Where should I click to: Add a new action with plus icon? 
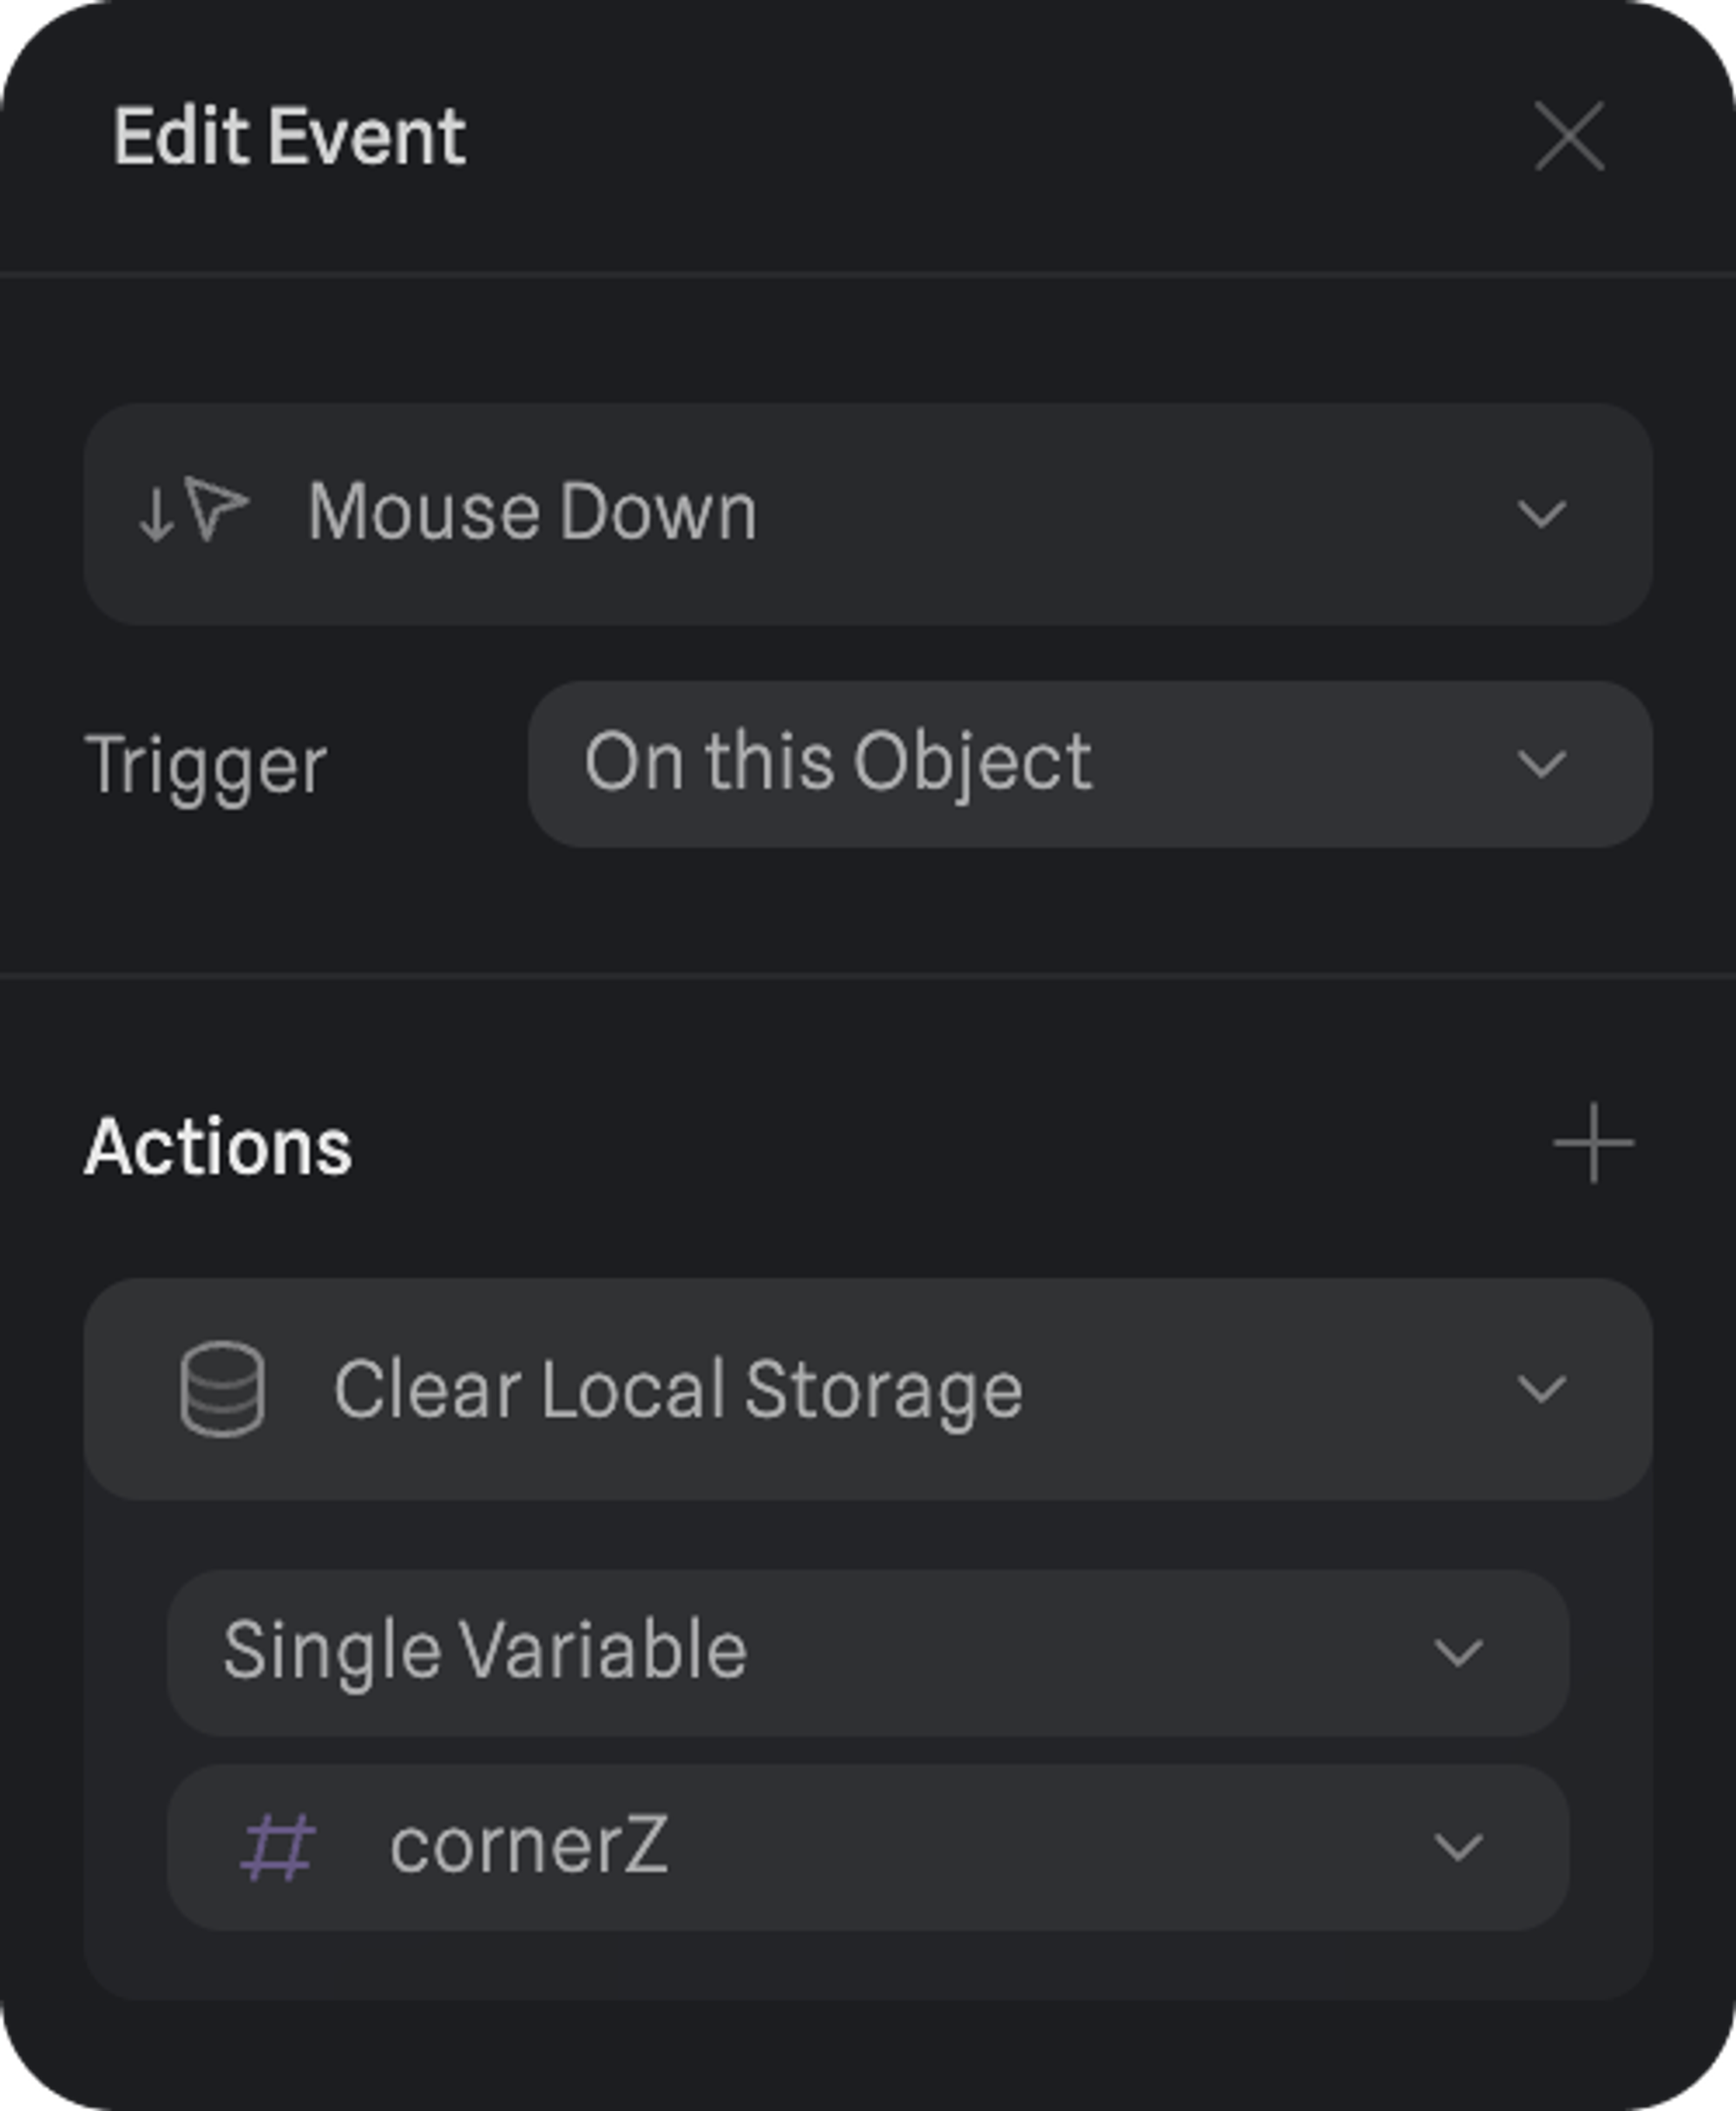point(1592,1143)
